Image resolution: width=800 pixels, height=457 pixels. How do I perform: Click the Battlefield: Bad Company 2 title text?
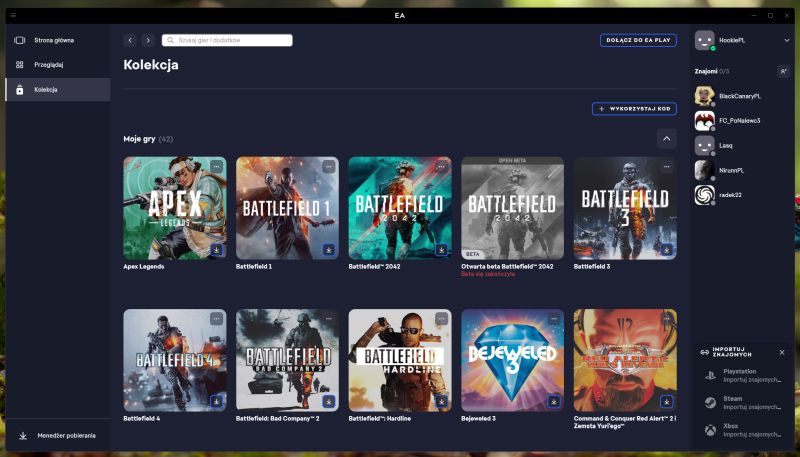[278, 418]
